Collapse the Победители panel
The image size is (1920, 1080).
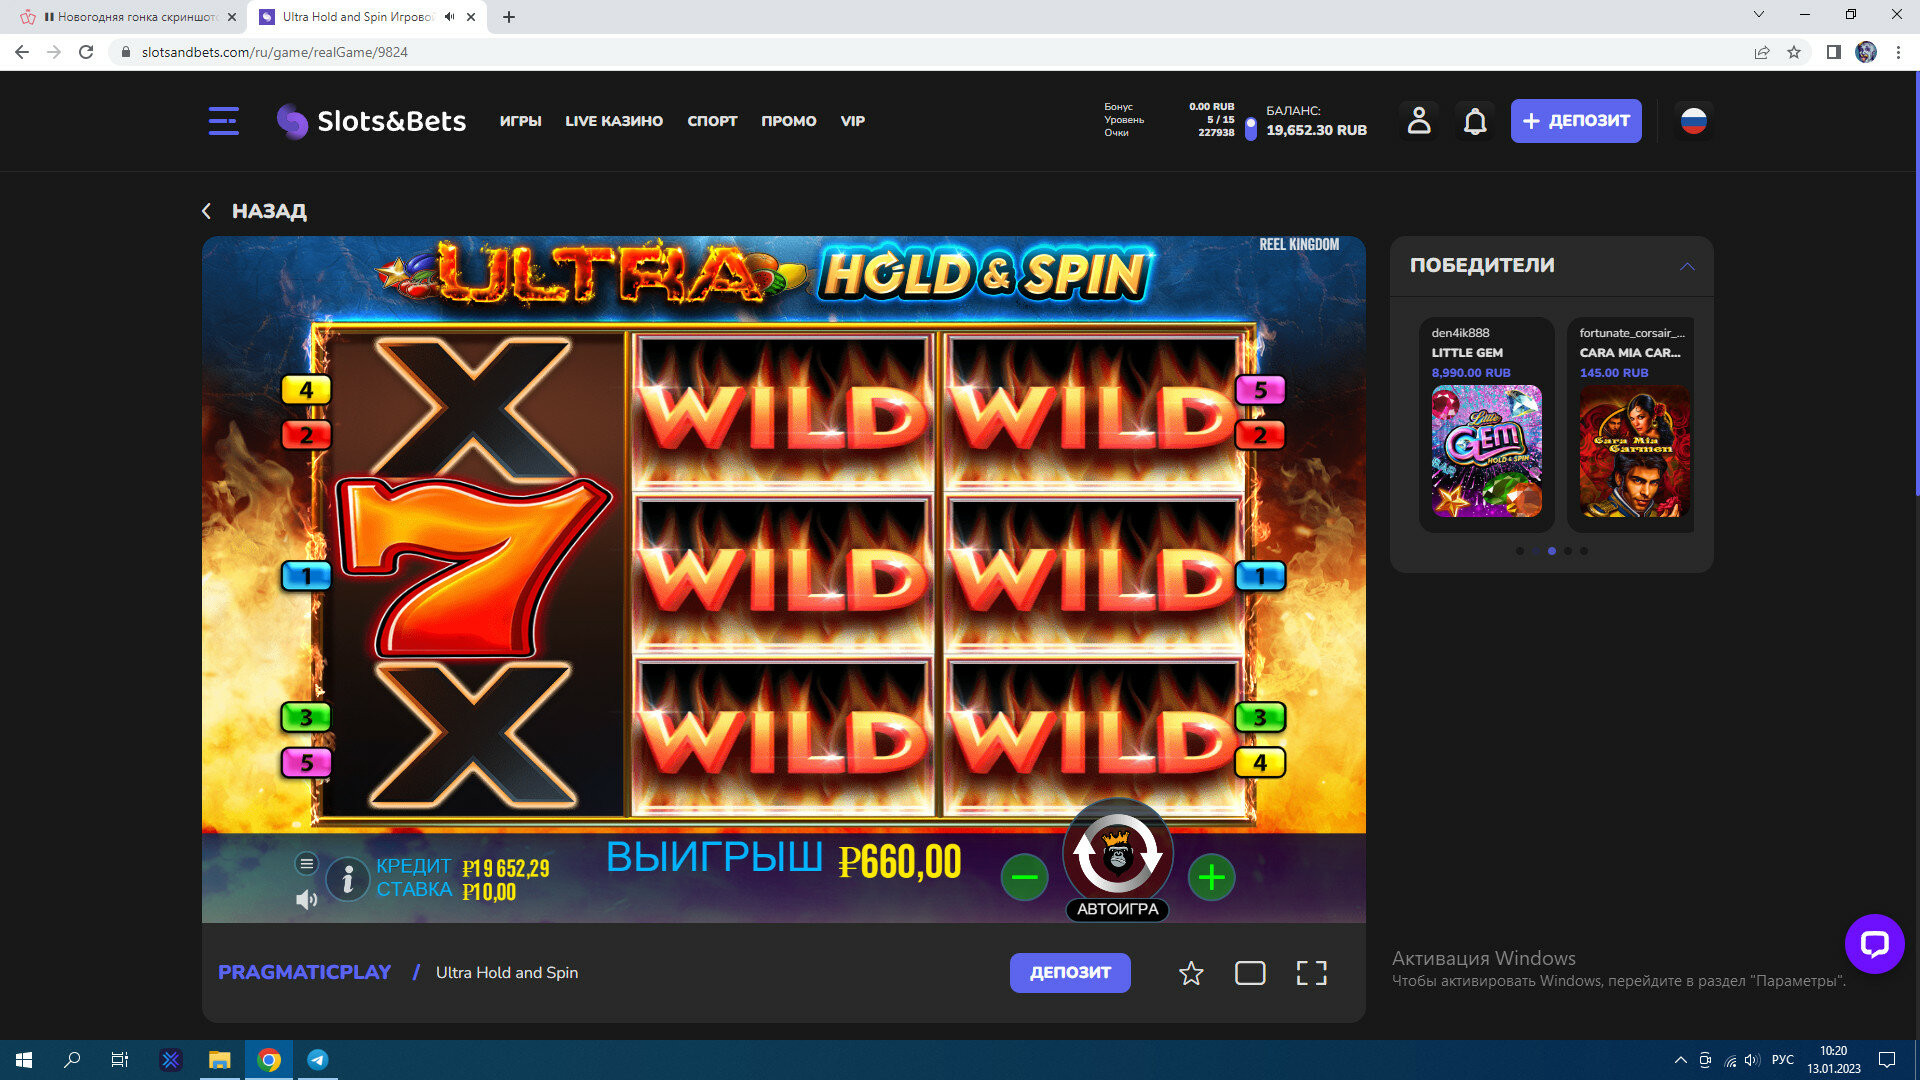click(1687, 266)
